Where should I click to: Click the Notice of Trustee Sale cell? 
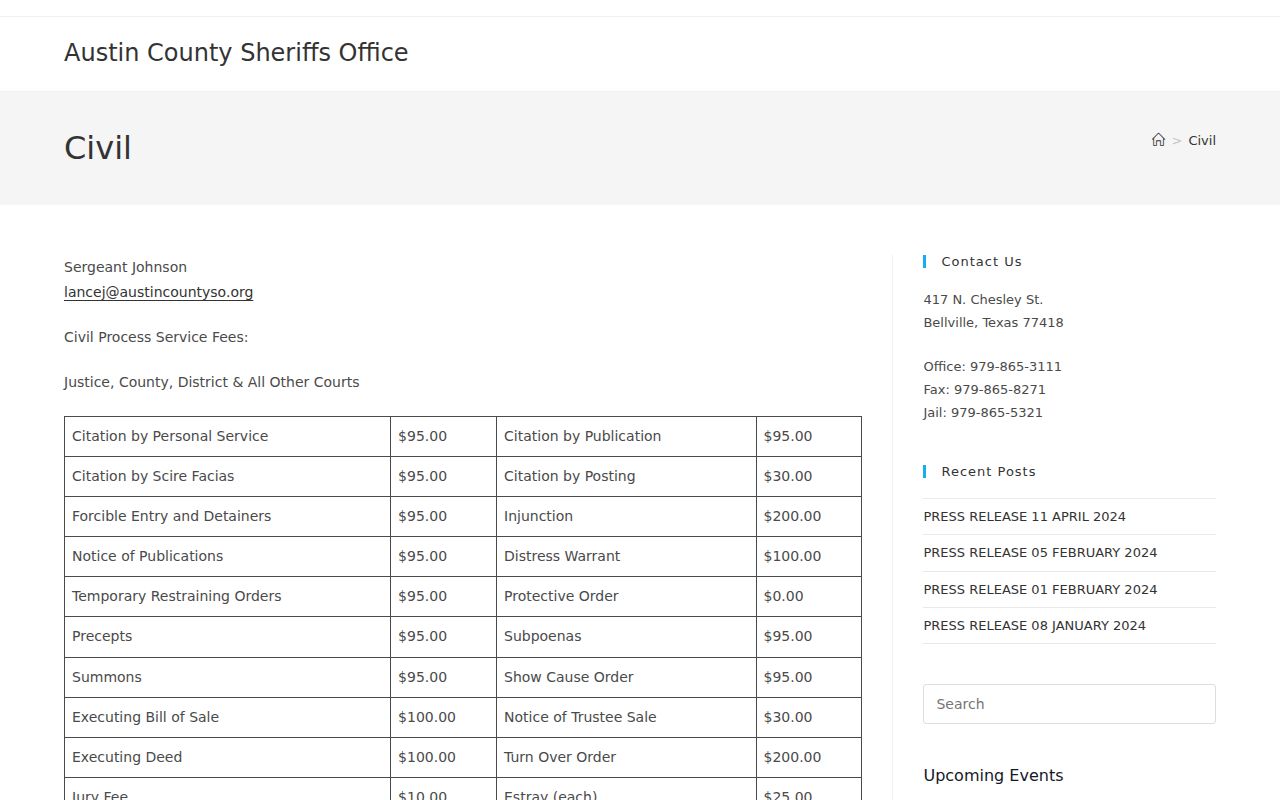[x=626, y=717]
